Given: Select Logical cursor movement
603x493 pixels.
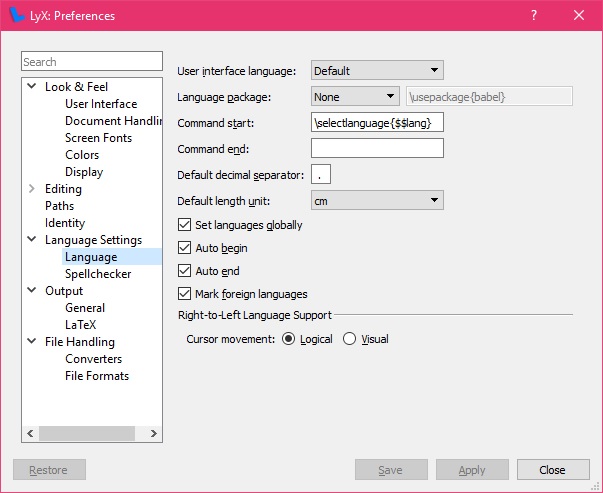Looking at the screenshot, I should point(288,339).
